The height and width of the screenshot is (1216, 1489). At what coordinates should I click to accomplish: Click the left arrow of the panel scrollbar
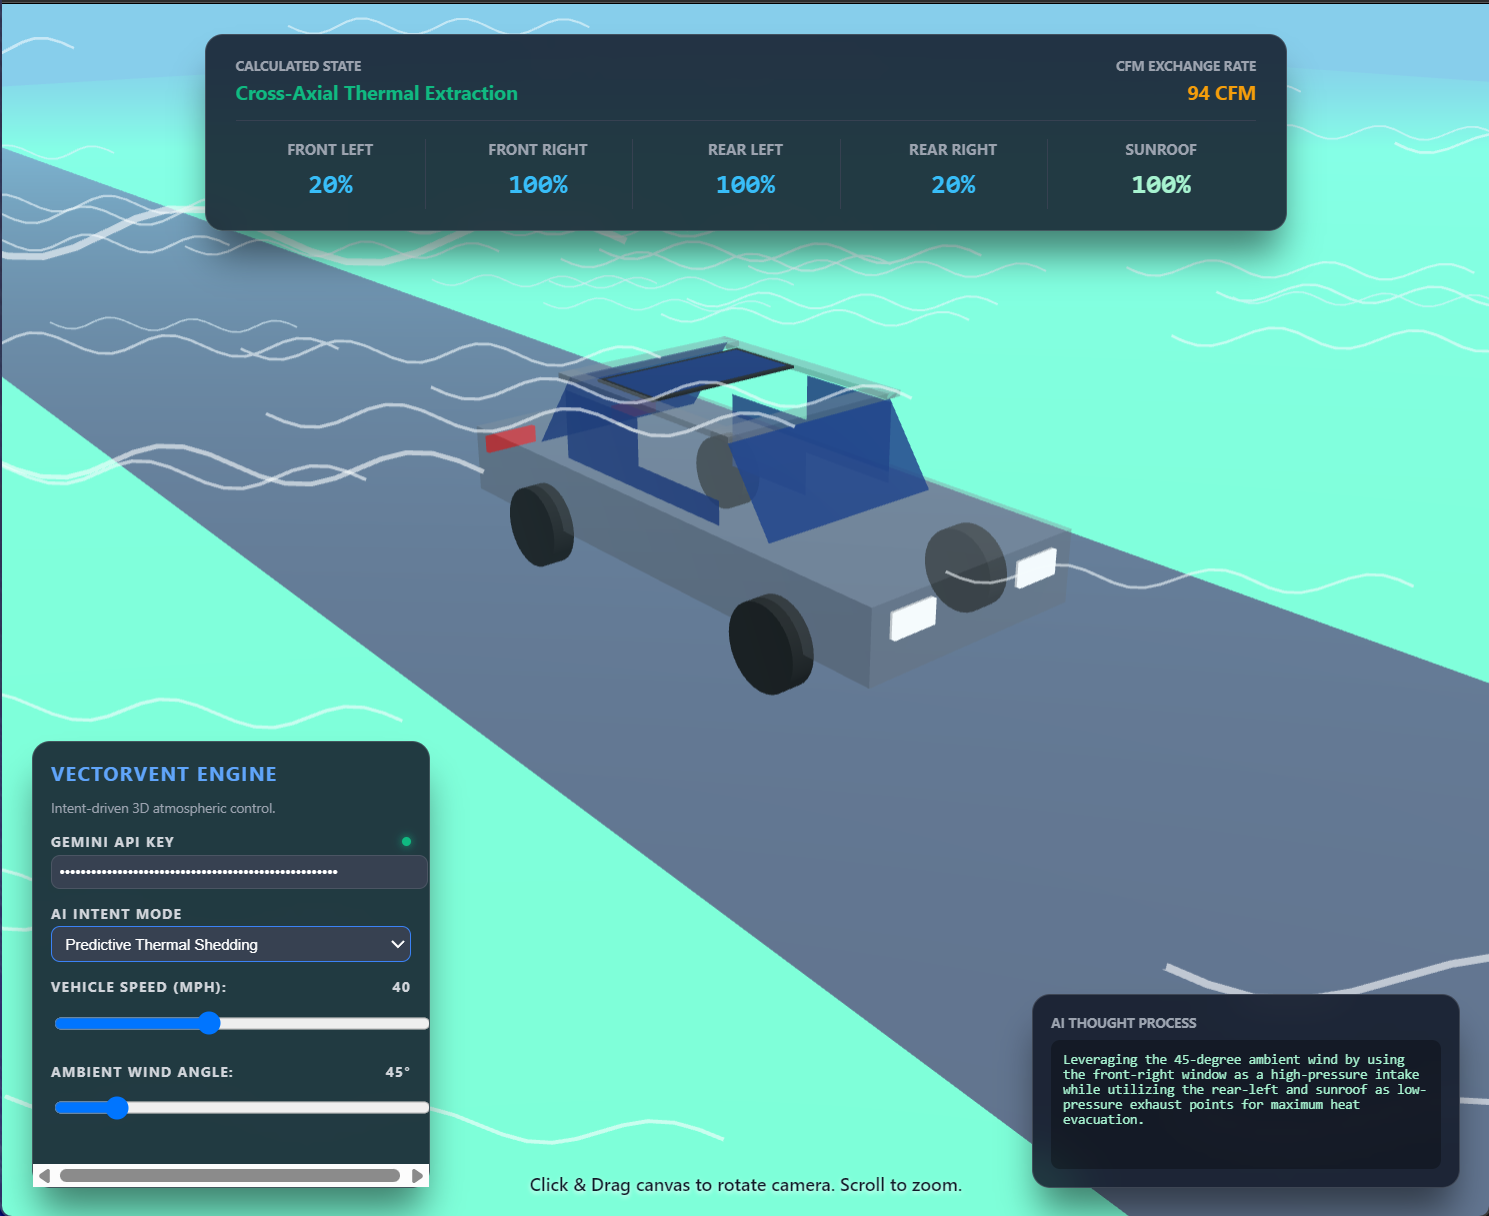coord(44,1176)
